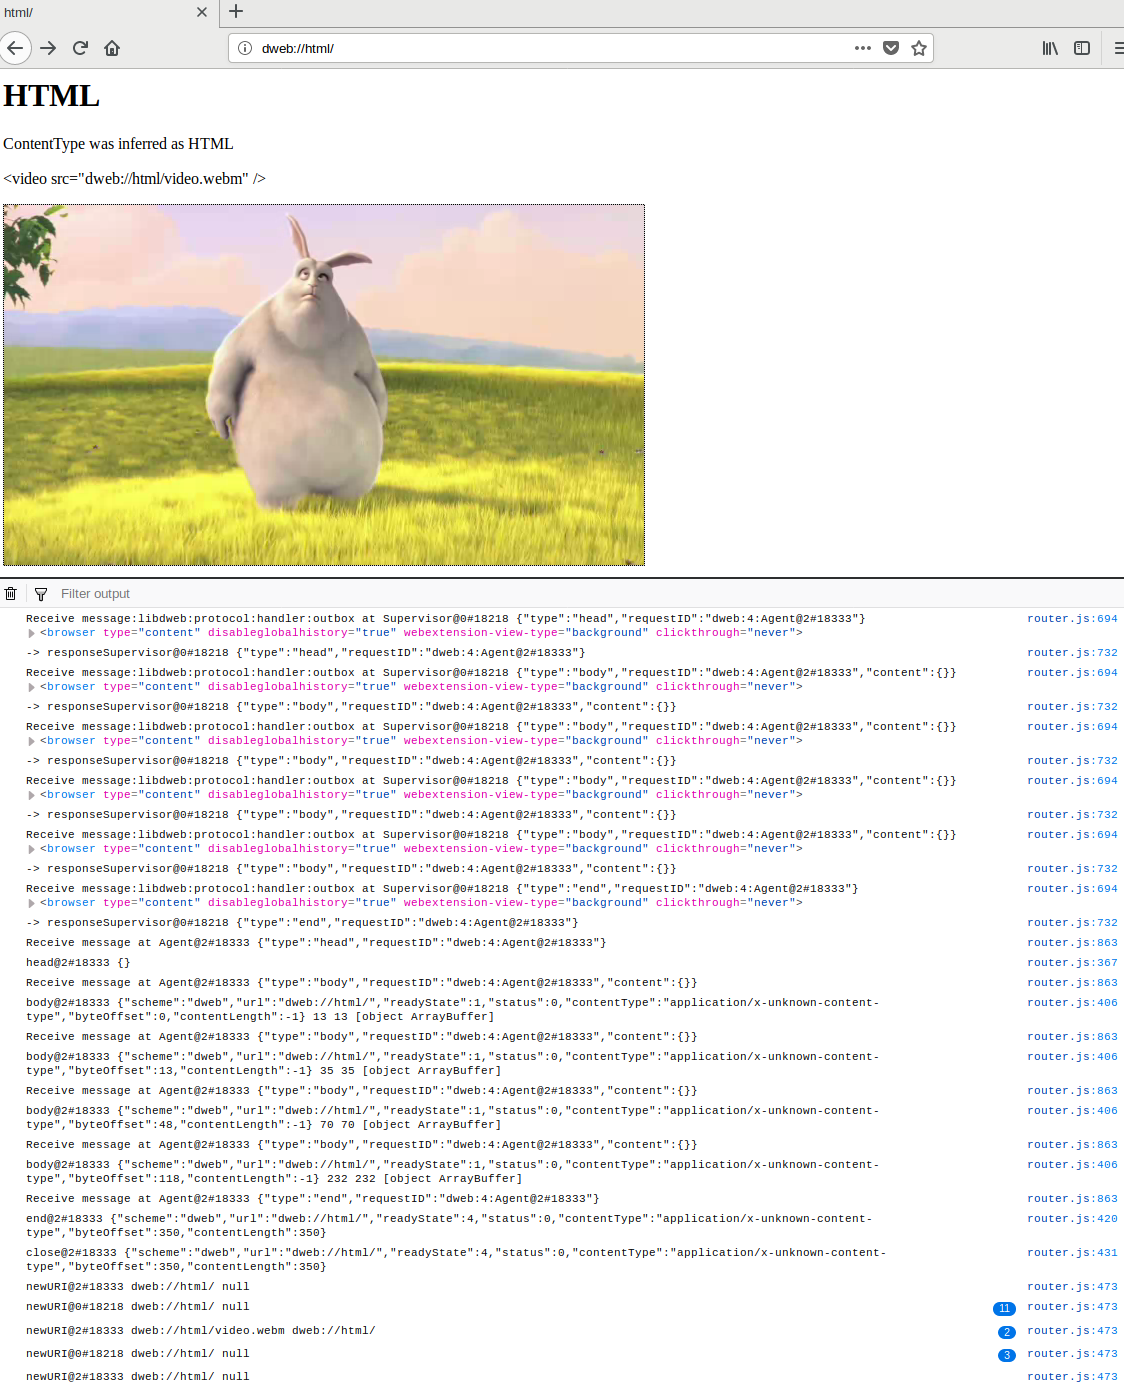Image resolution: width=1124 pixels, height=1385 pixels.
Task: Open the page actions three-dot menu
Action: click(863, 48)
